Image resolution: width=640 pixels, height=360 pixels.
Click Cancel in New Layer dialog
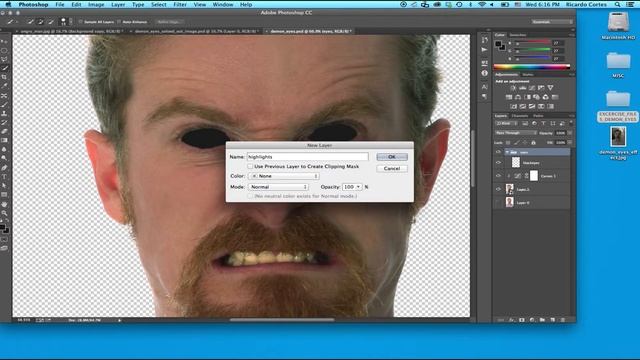coord(392,168)
